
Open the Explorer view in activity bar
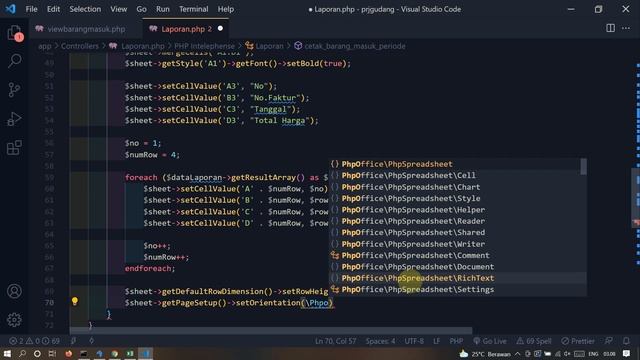[x=14, y=33]
